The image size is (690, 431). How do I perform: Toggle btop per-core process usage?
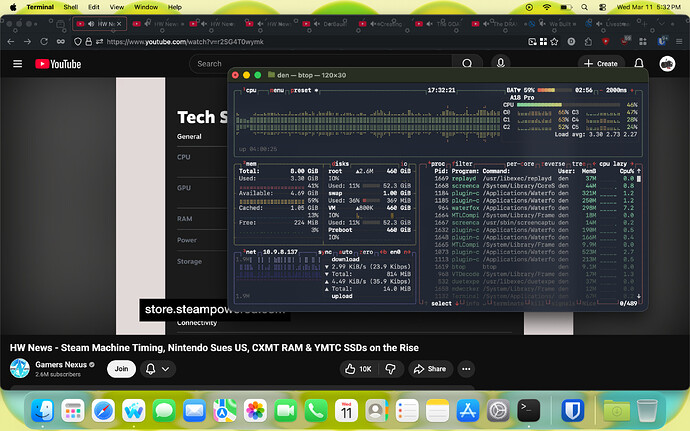pyautogui.click(x=520, y=164)
